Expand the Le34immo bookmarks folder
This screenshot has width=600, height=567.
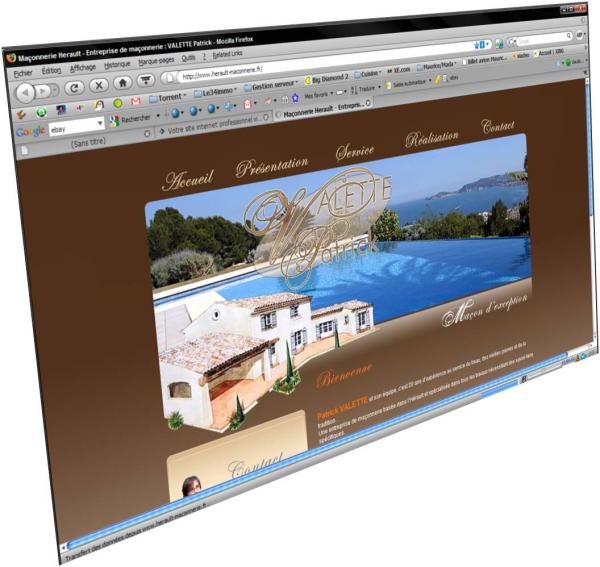point(215,92)
